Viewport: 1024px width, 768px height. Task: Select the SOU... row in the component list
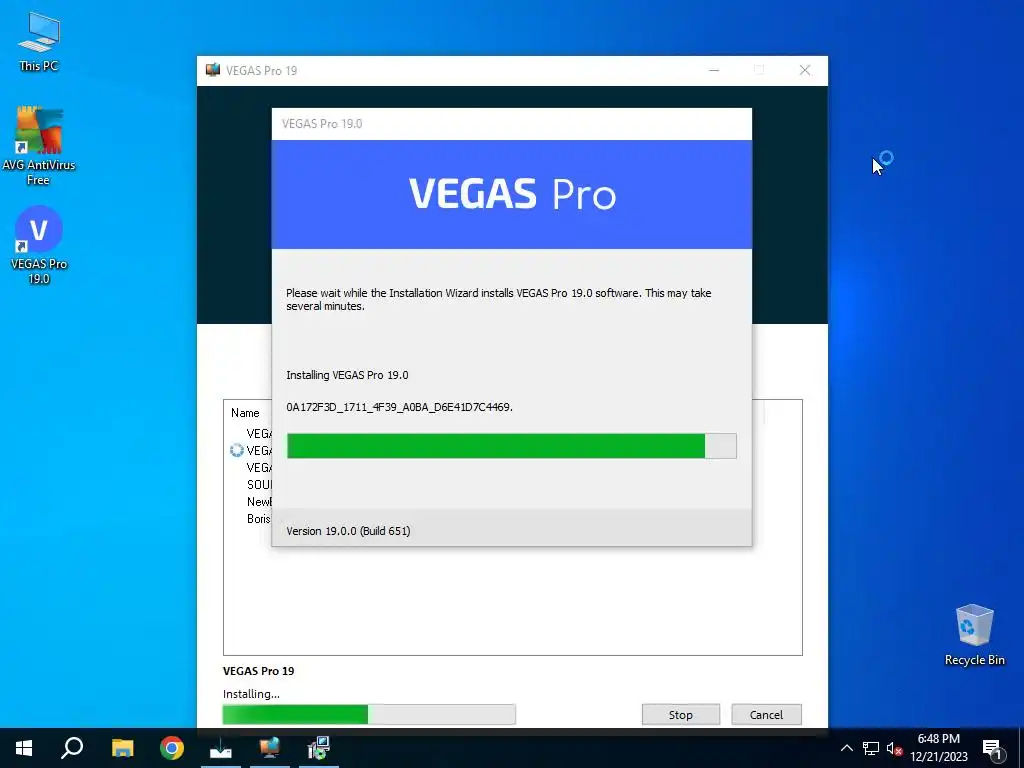click(259, 485)
